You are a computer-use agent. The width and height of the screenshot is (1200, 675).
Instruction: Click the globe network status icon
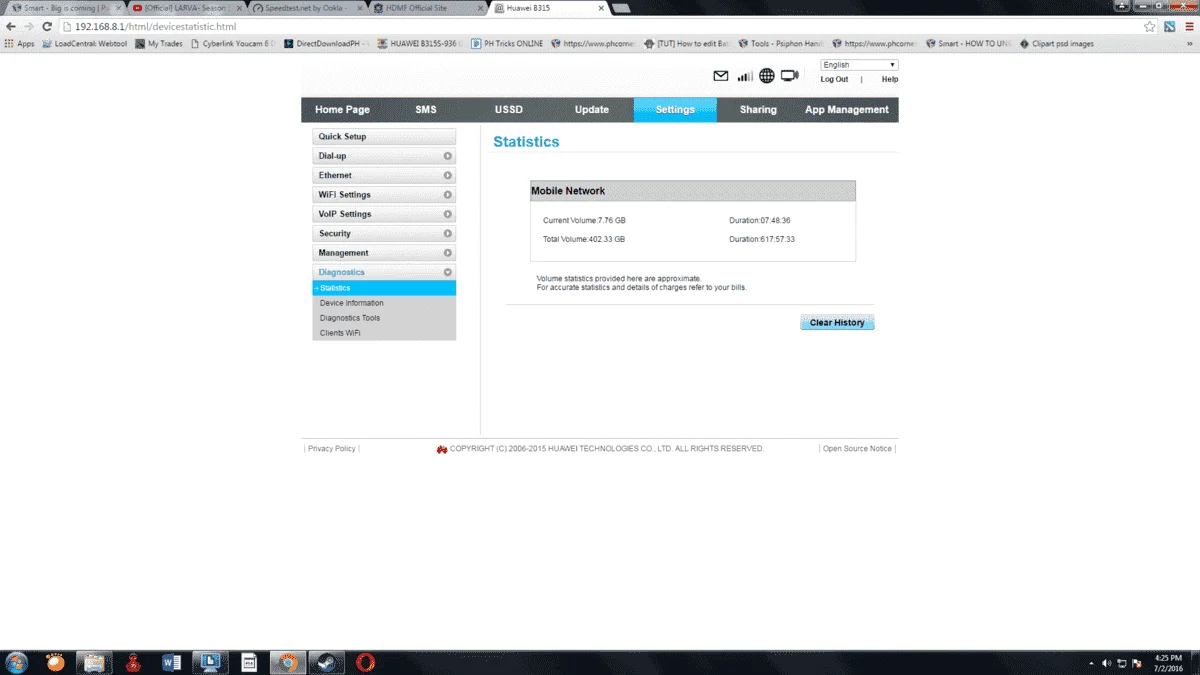(x=767, y=76)
